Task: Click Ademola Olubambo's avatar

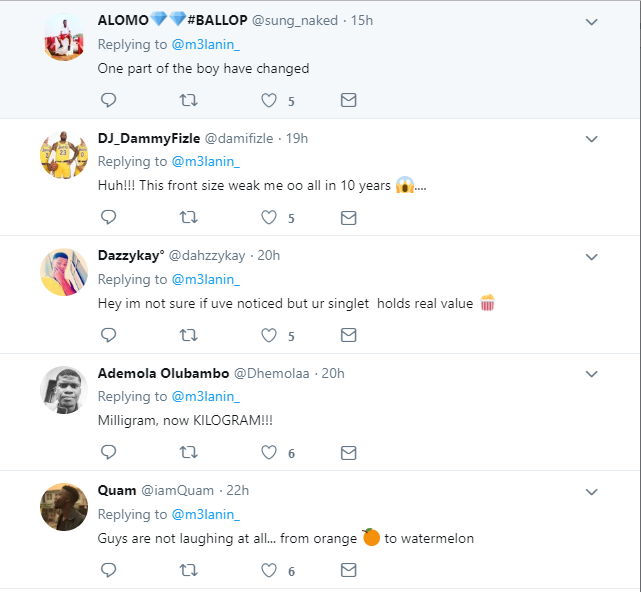Action: pos(64,390)
